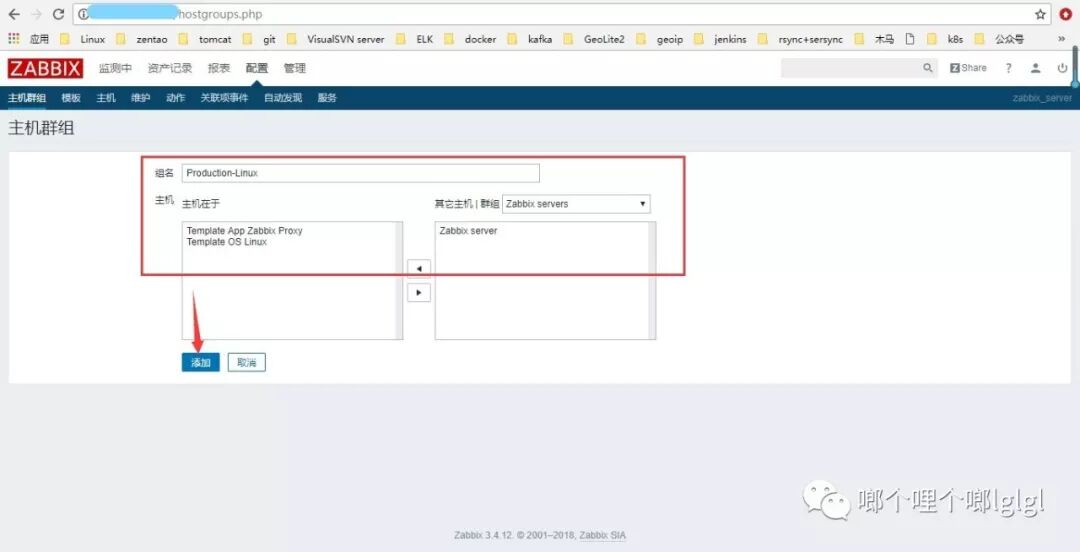Select the 维护 submenu tab
This screenshot has width=1080, height=552.
[141, 98]
